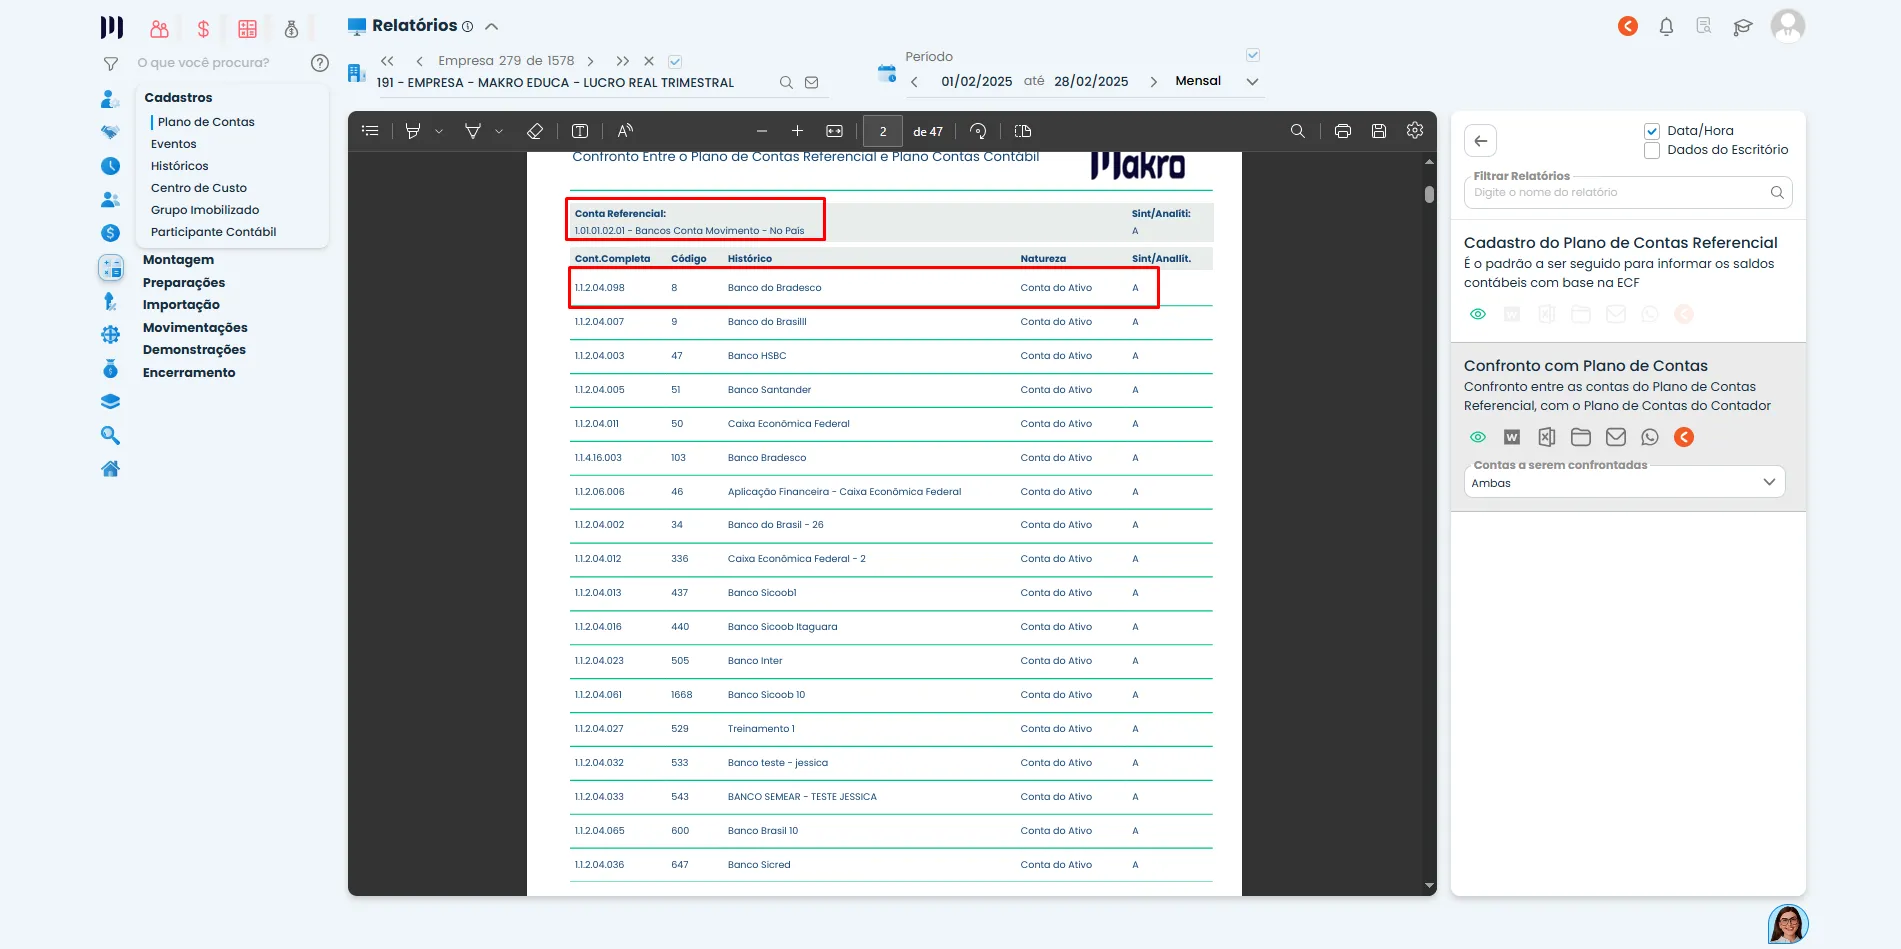Click the PDF viewer vertical scrollbar thumb

point(1429,194)
